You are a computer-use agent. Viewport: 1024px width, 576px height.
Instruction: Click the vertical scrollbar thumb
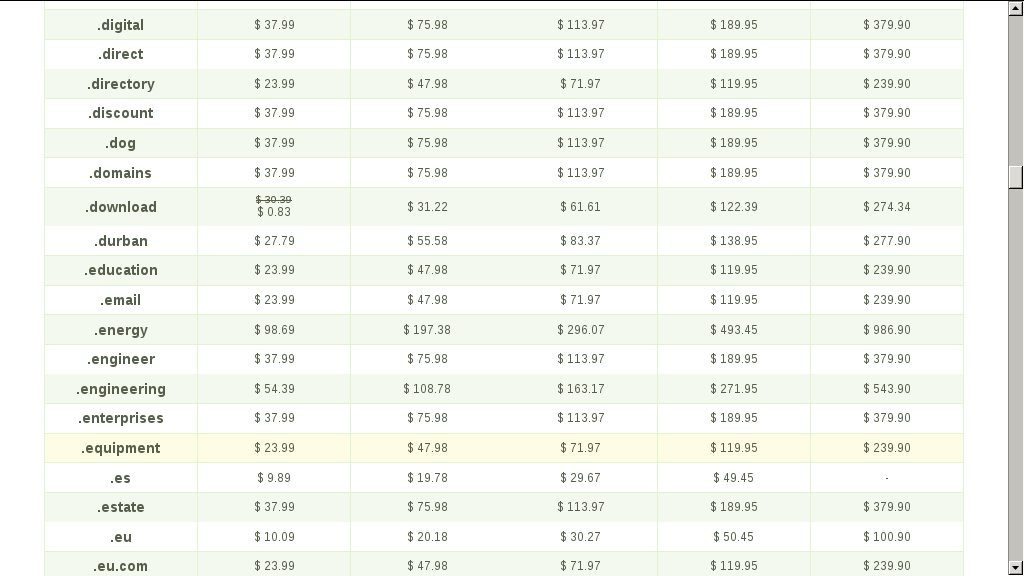tap(1016, 178)
